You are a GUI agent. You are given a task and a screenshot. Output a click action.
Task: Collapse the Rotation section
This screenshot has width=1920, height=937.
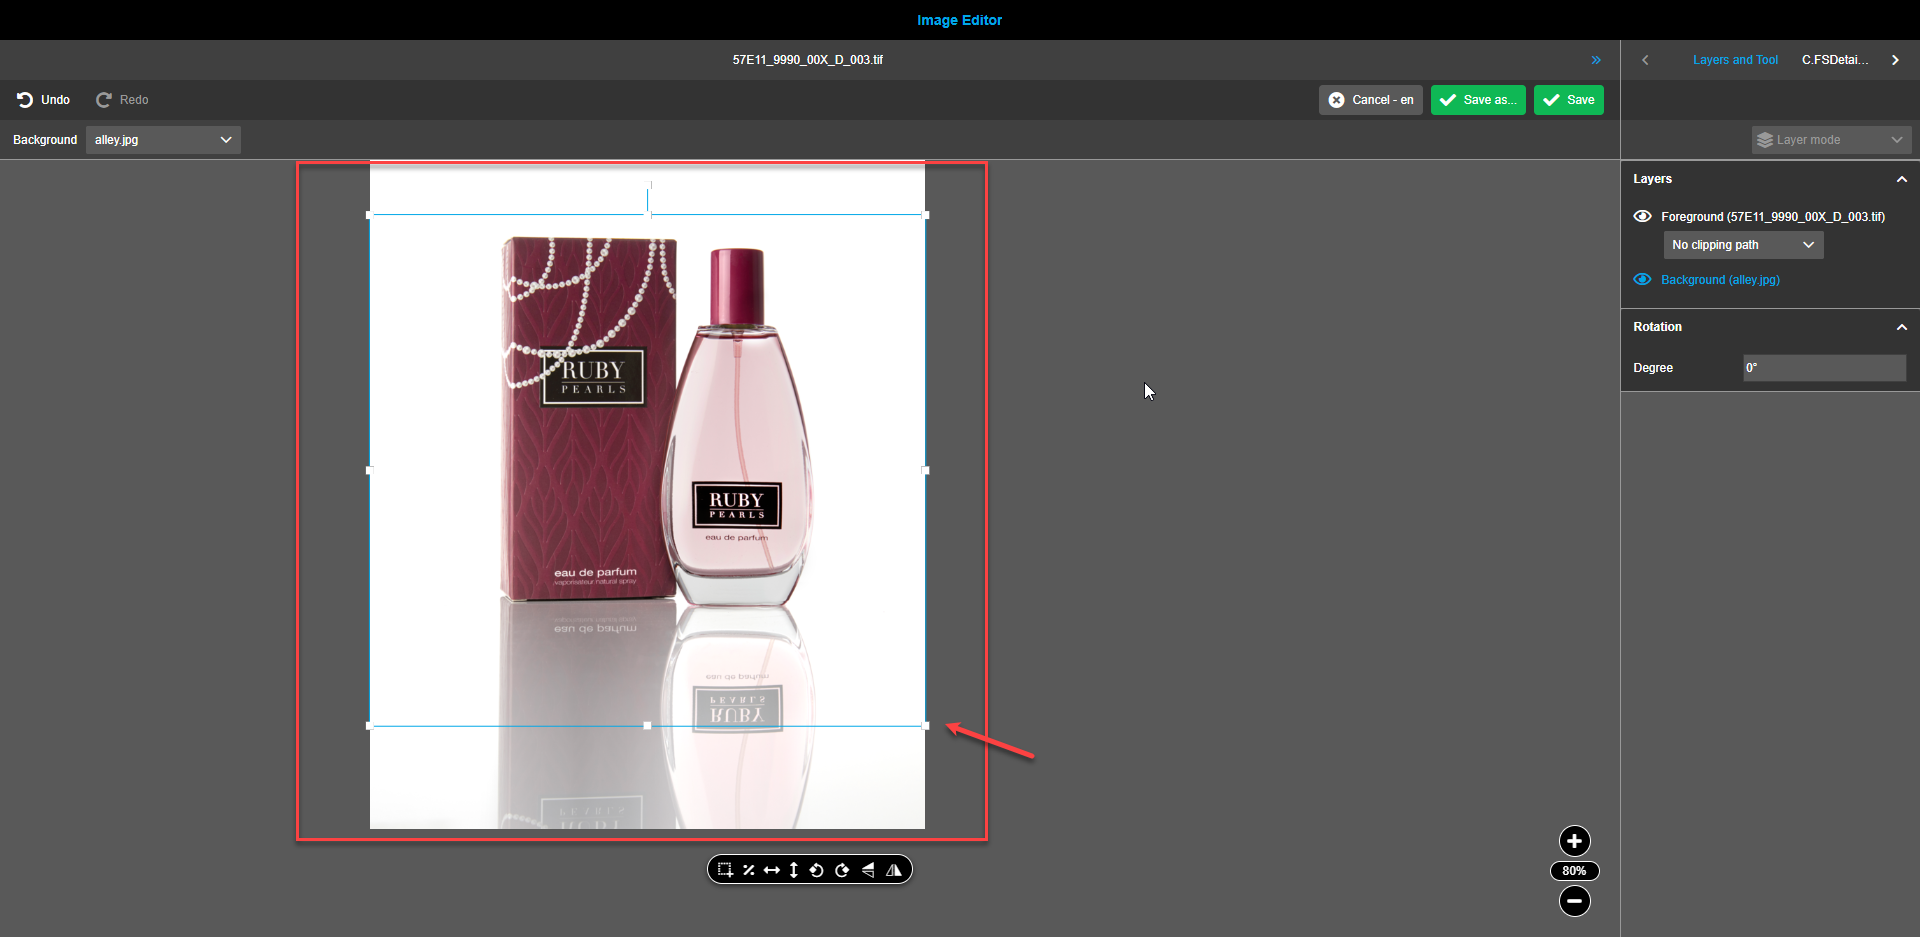[1901, 326]
